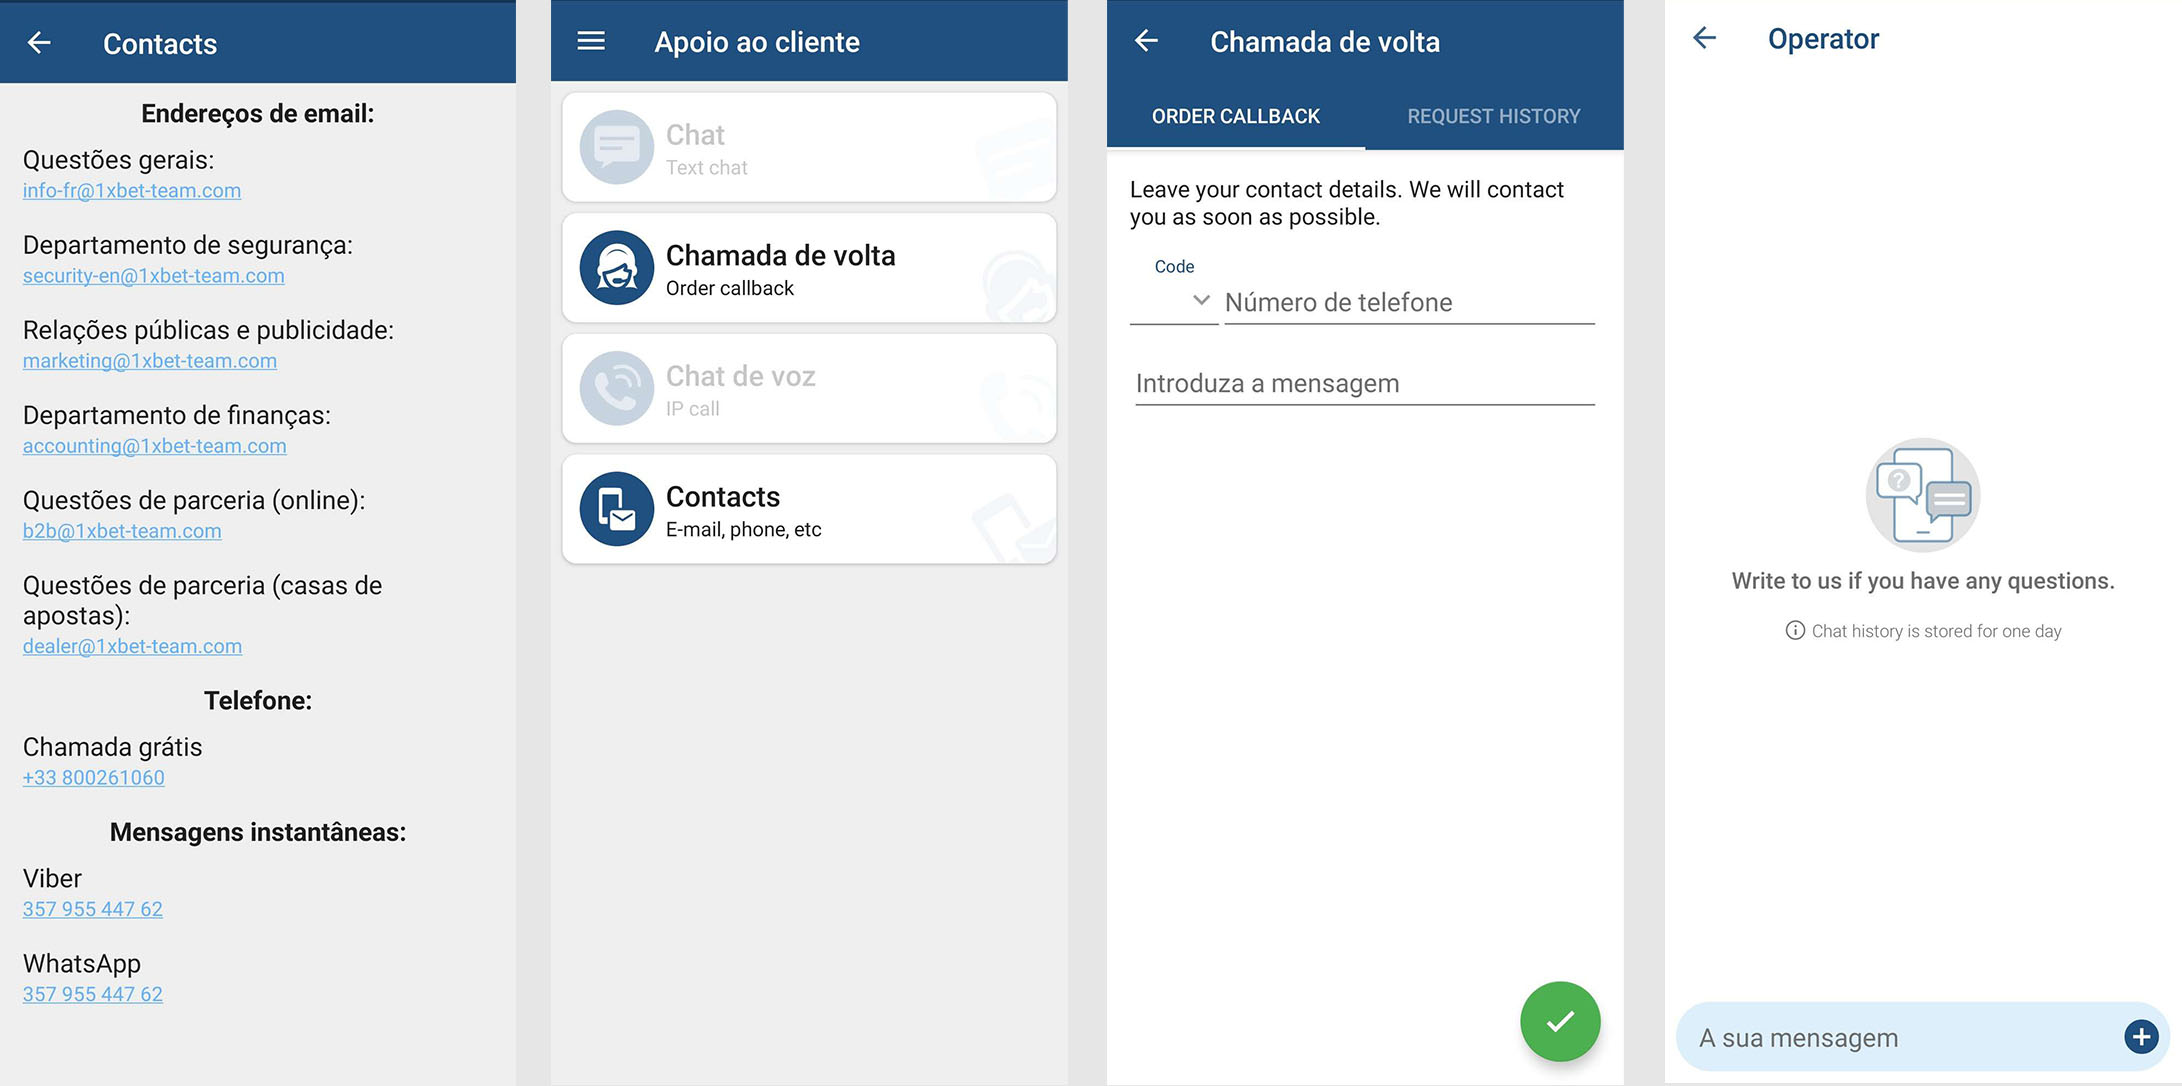Image resolution: width=2182 pixels, height=1086 pixels.
Task: Select the Chamada de volta order callback icon
Action: (x=616, y=267)
